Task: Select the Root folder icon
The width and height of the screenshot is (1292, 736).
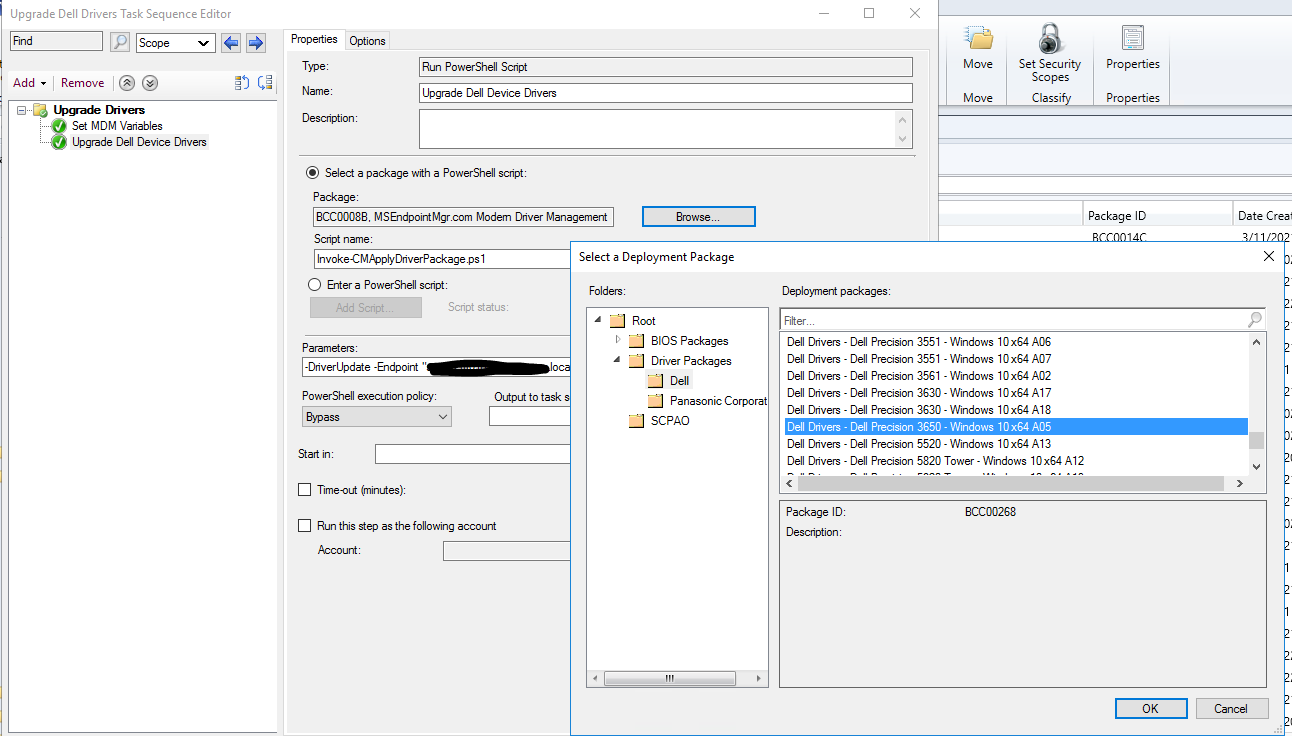Action: 617,321
